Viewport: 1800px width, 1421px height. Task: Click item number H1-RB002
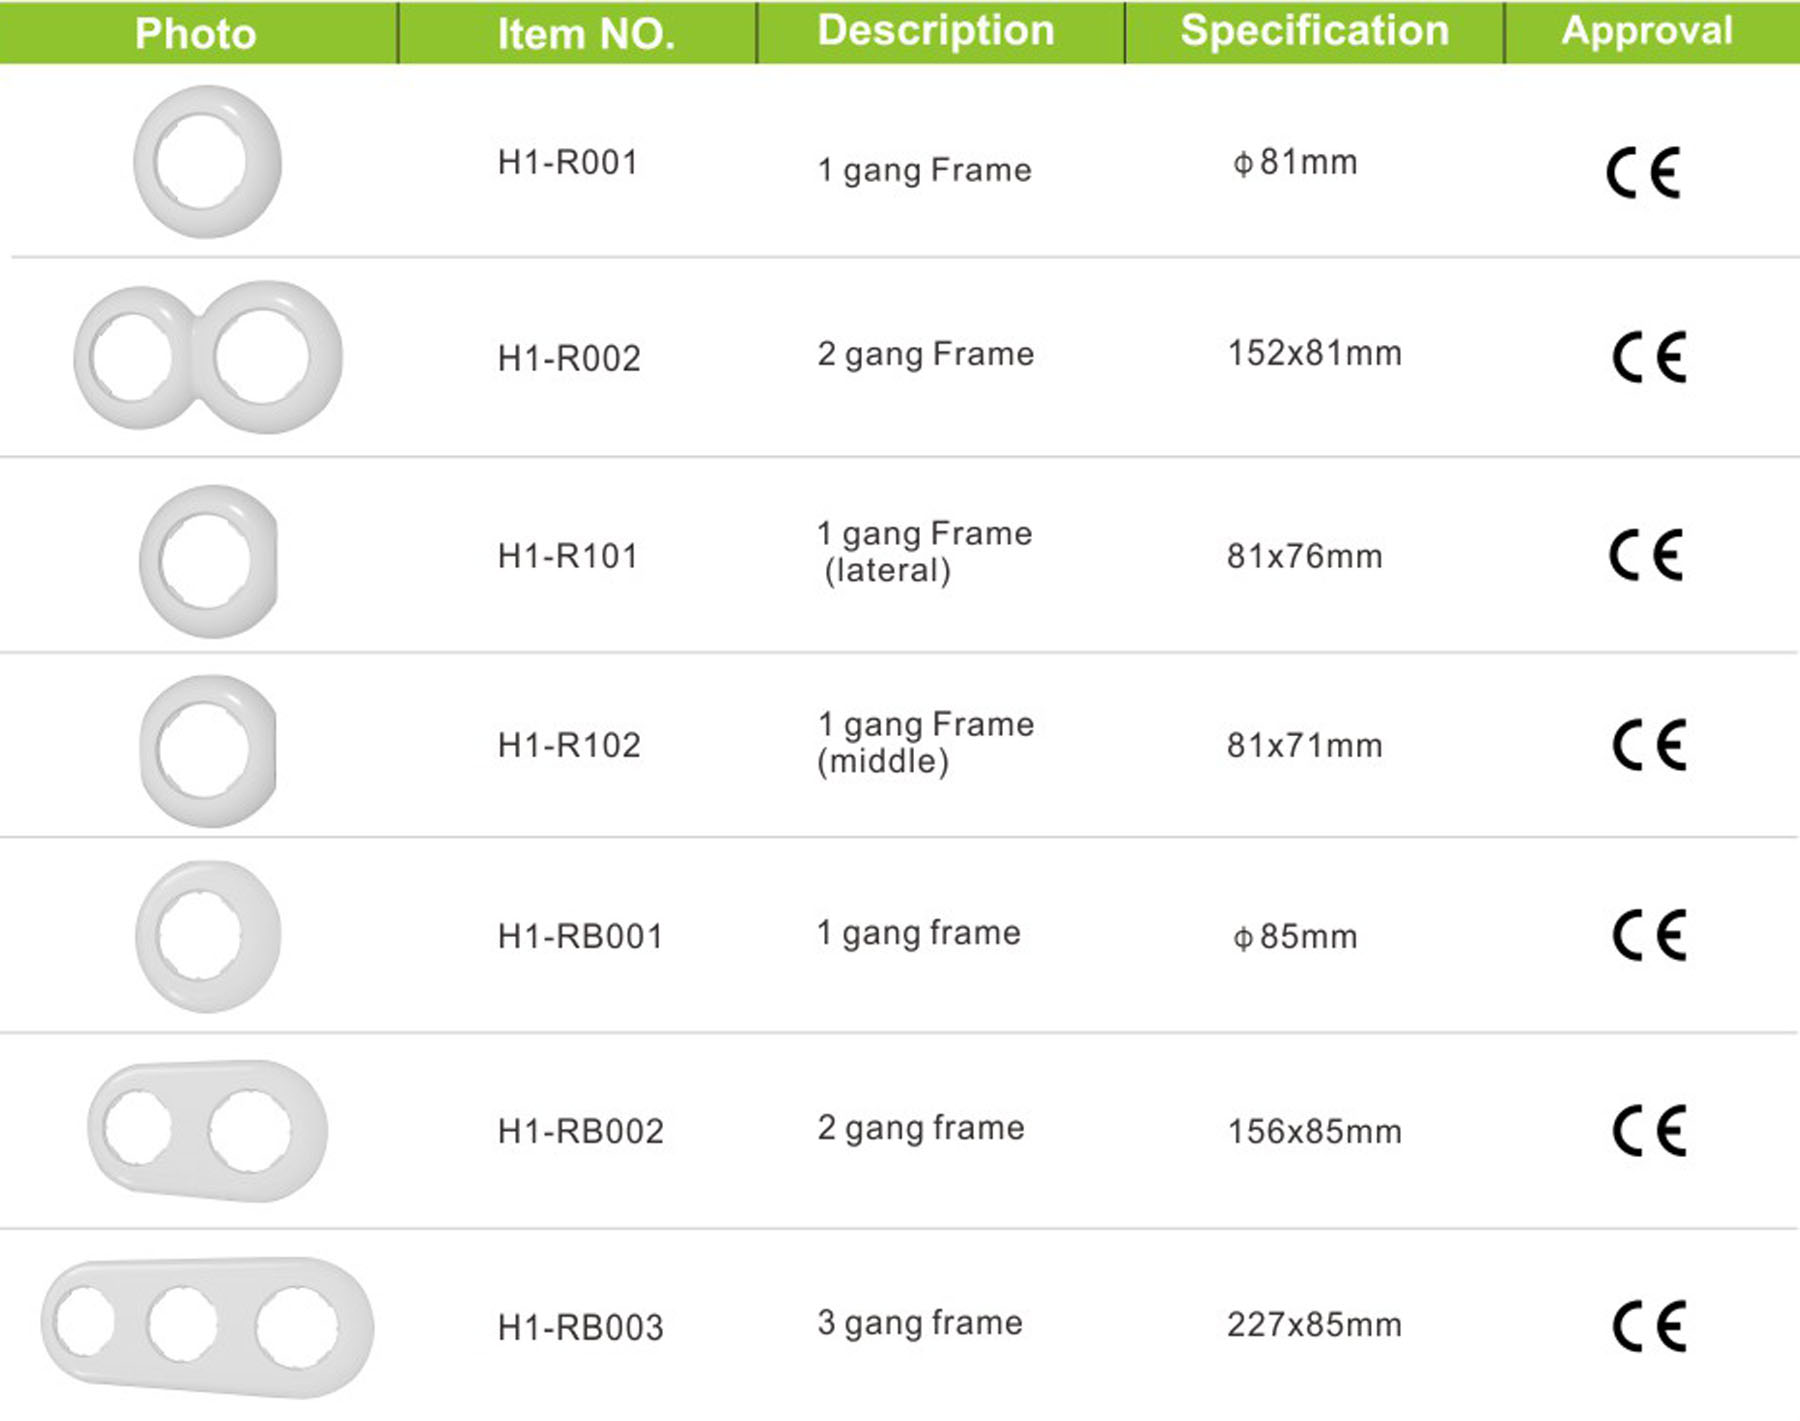click(581, 1131)
